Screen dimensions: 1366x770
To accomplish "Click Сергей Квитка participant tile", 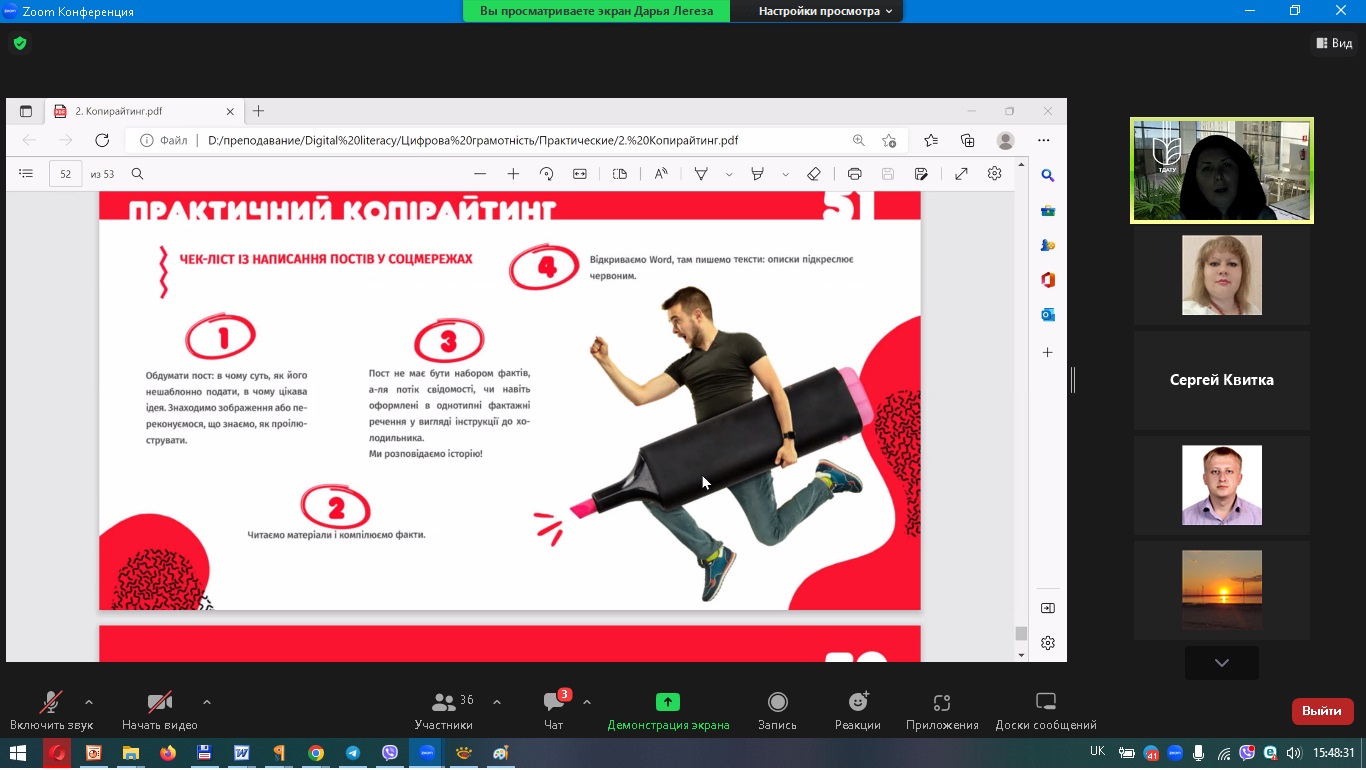I will click(1221, 380).
